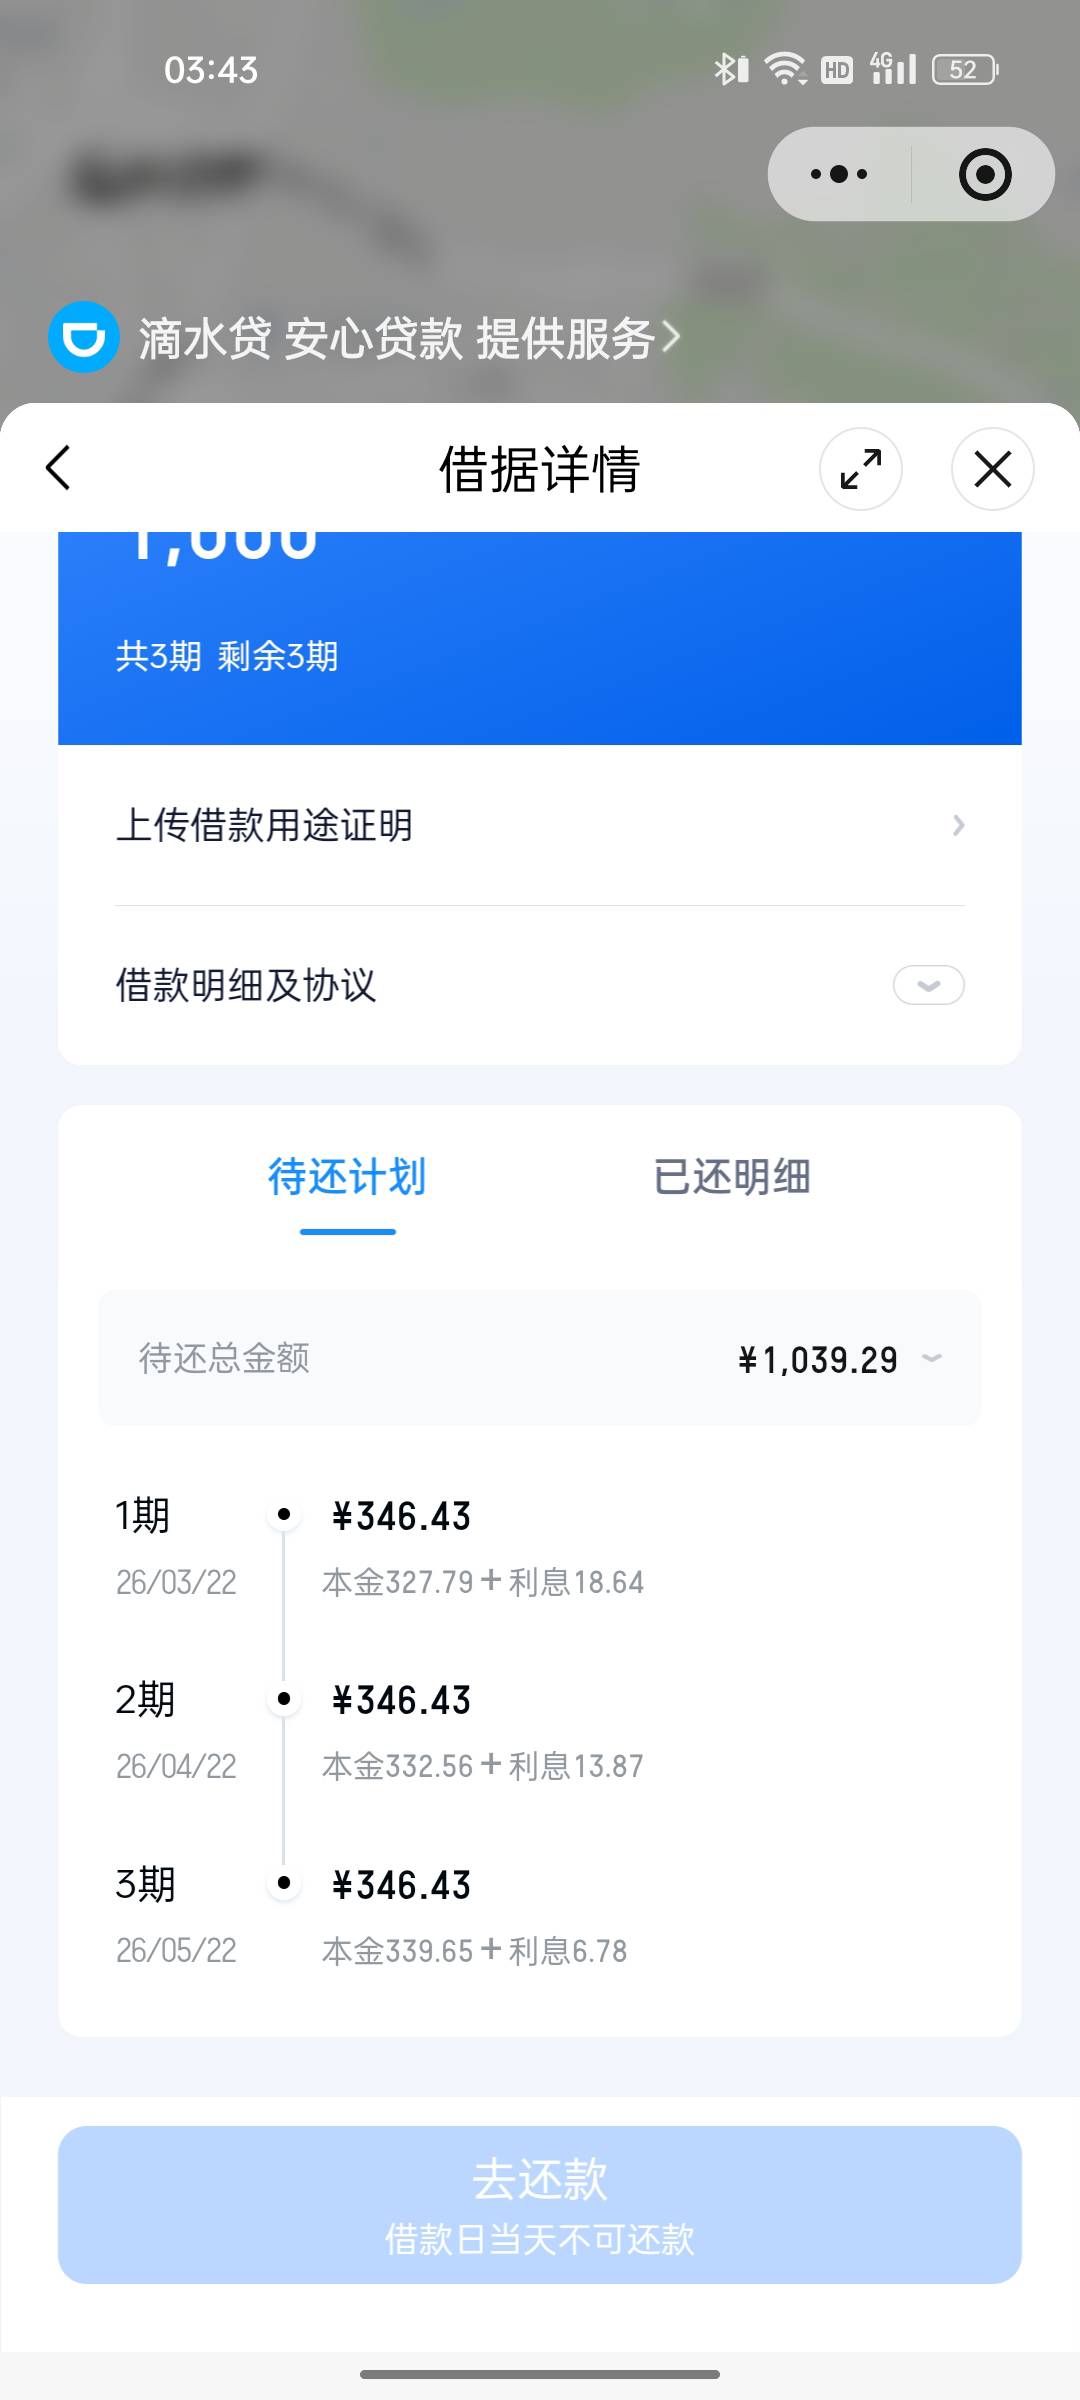
Task: Open mini program more options menu
Action: coord(840,175)
